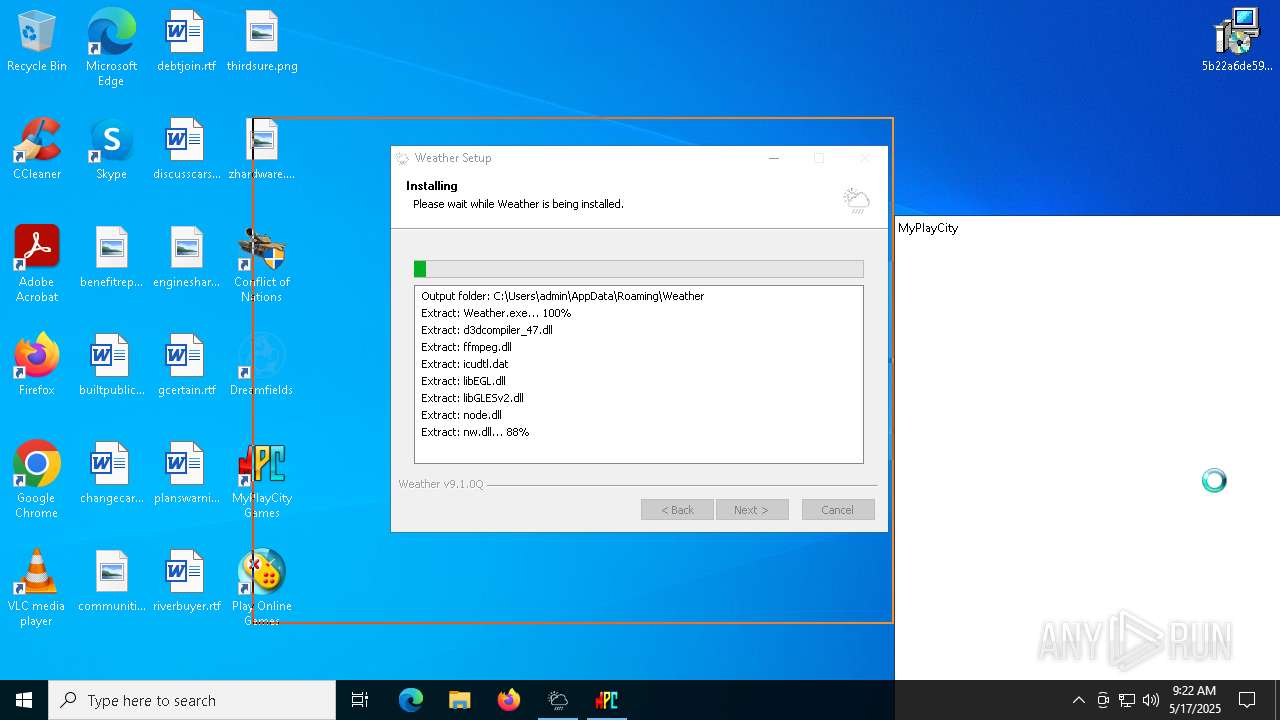Launch Firefox from the desktop shortcut
Viewport: 1280px width, 720px height.
click(37, 365)
